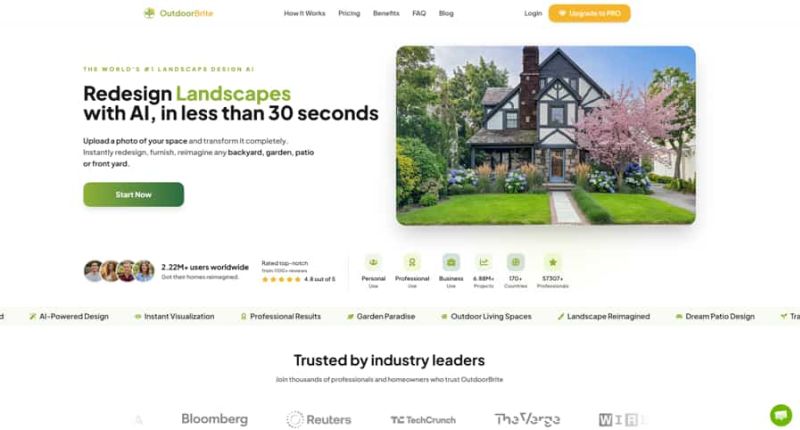This screenshot has height=430, width=800.
Task: Click the user avatars group
Action: [x=119, y=271]
